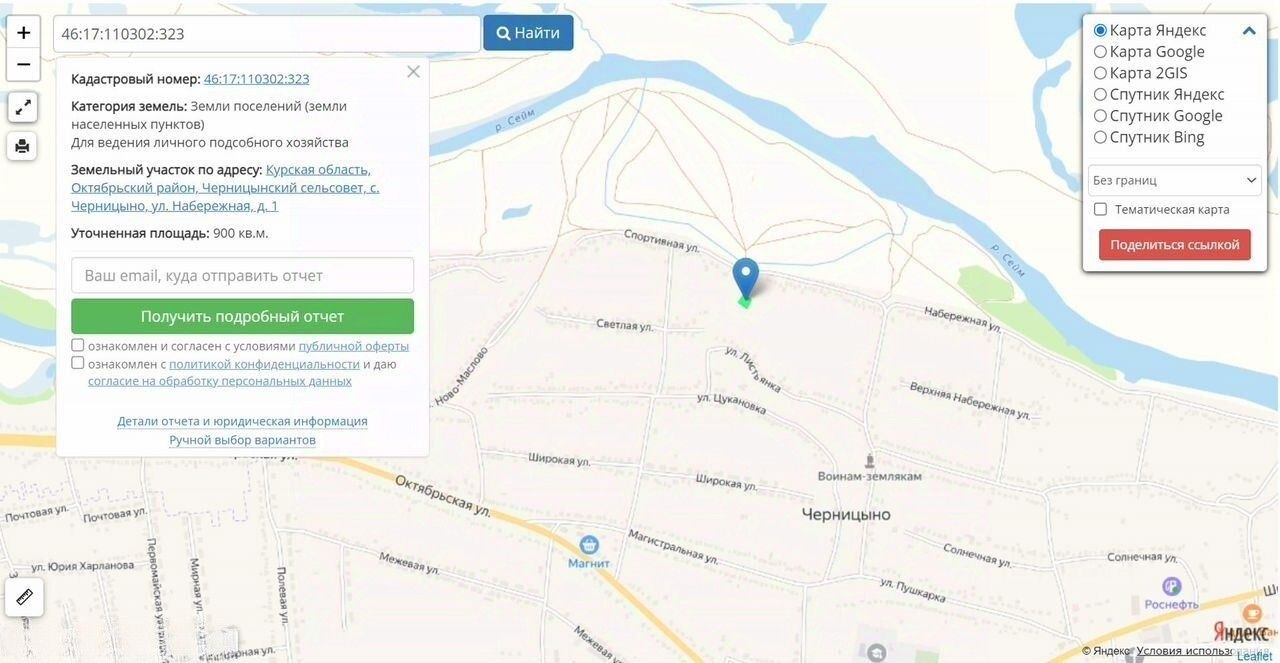Check the публичной оферты agreement box
Image resolution: width=1280 pixels, height=663 pixels.
click(x=78, y=345)
